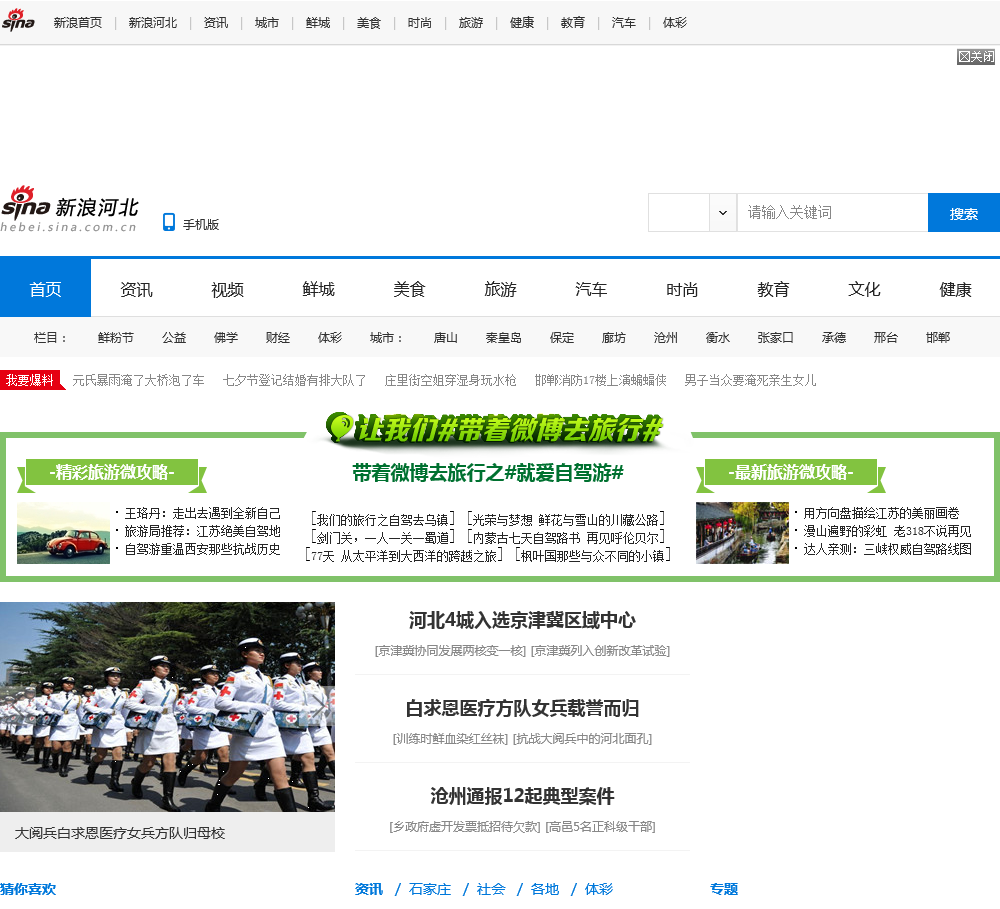Viewport: 1000px width, 909px height.
Task: Open the 资讯 main navigation tab
Action: [136, 289]
